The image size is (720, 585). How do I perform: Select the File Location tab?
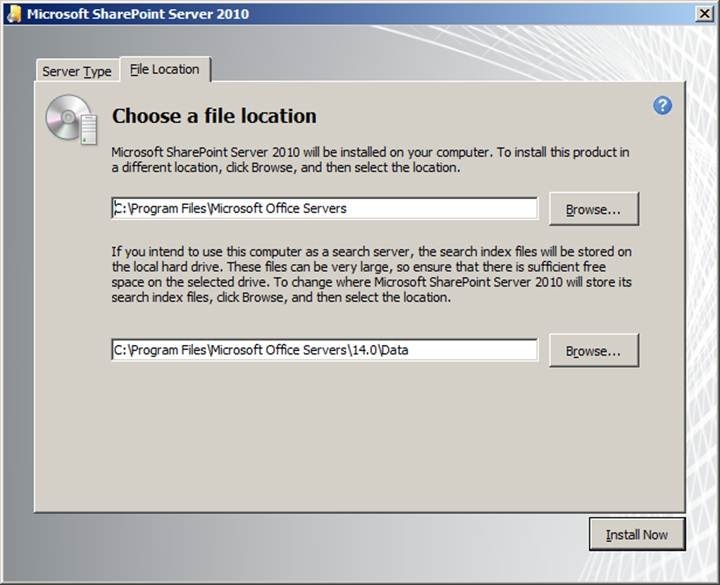coord(165,69)
